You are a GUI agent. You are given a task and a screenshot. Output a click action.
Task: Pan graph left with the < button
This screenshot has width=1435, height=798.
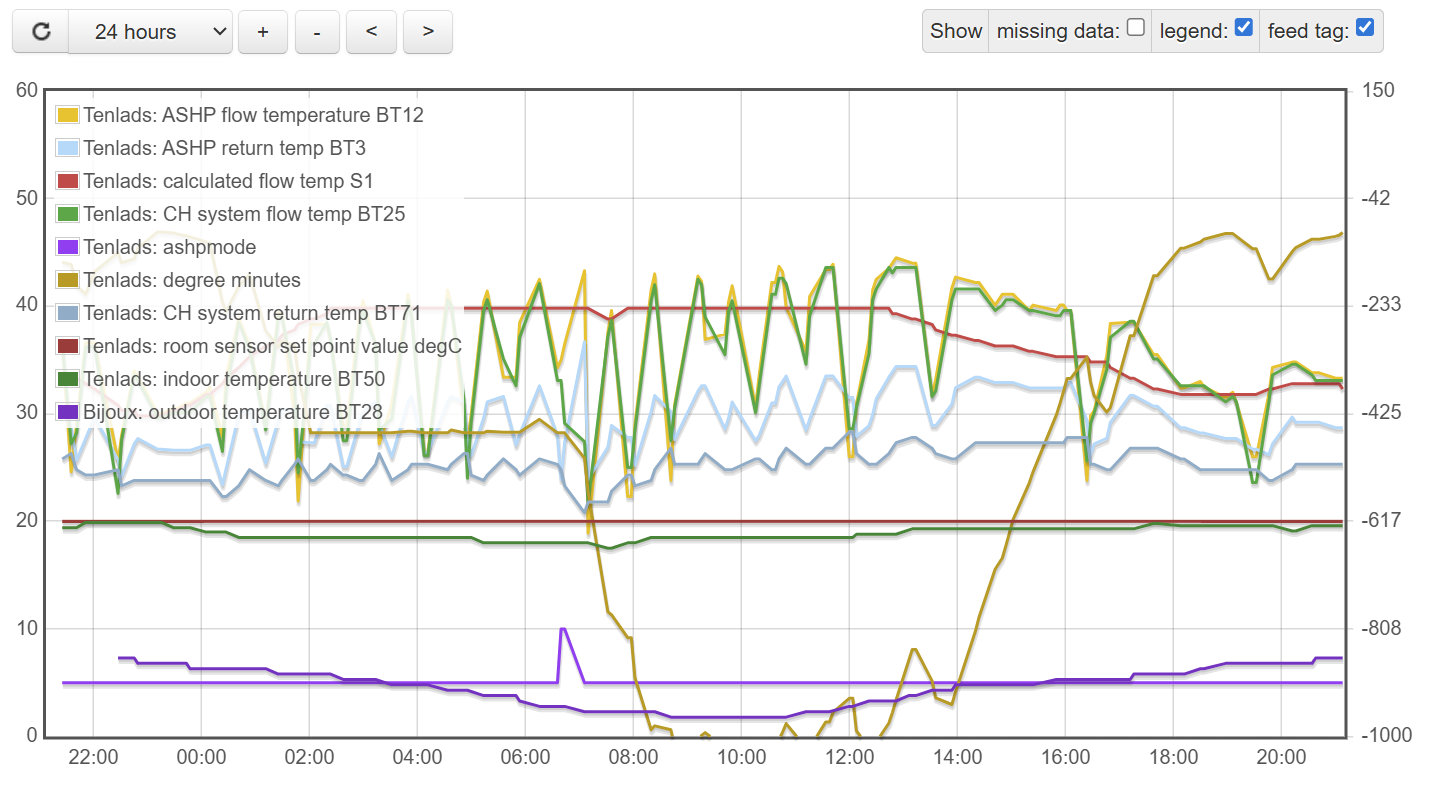(371, 32)
